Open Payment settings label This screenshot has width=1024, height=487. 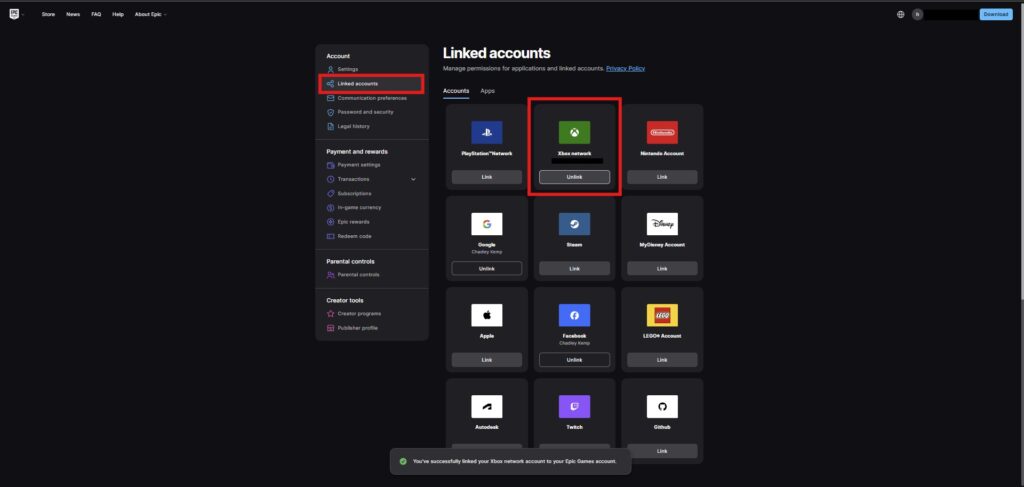tap(359, 165)
